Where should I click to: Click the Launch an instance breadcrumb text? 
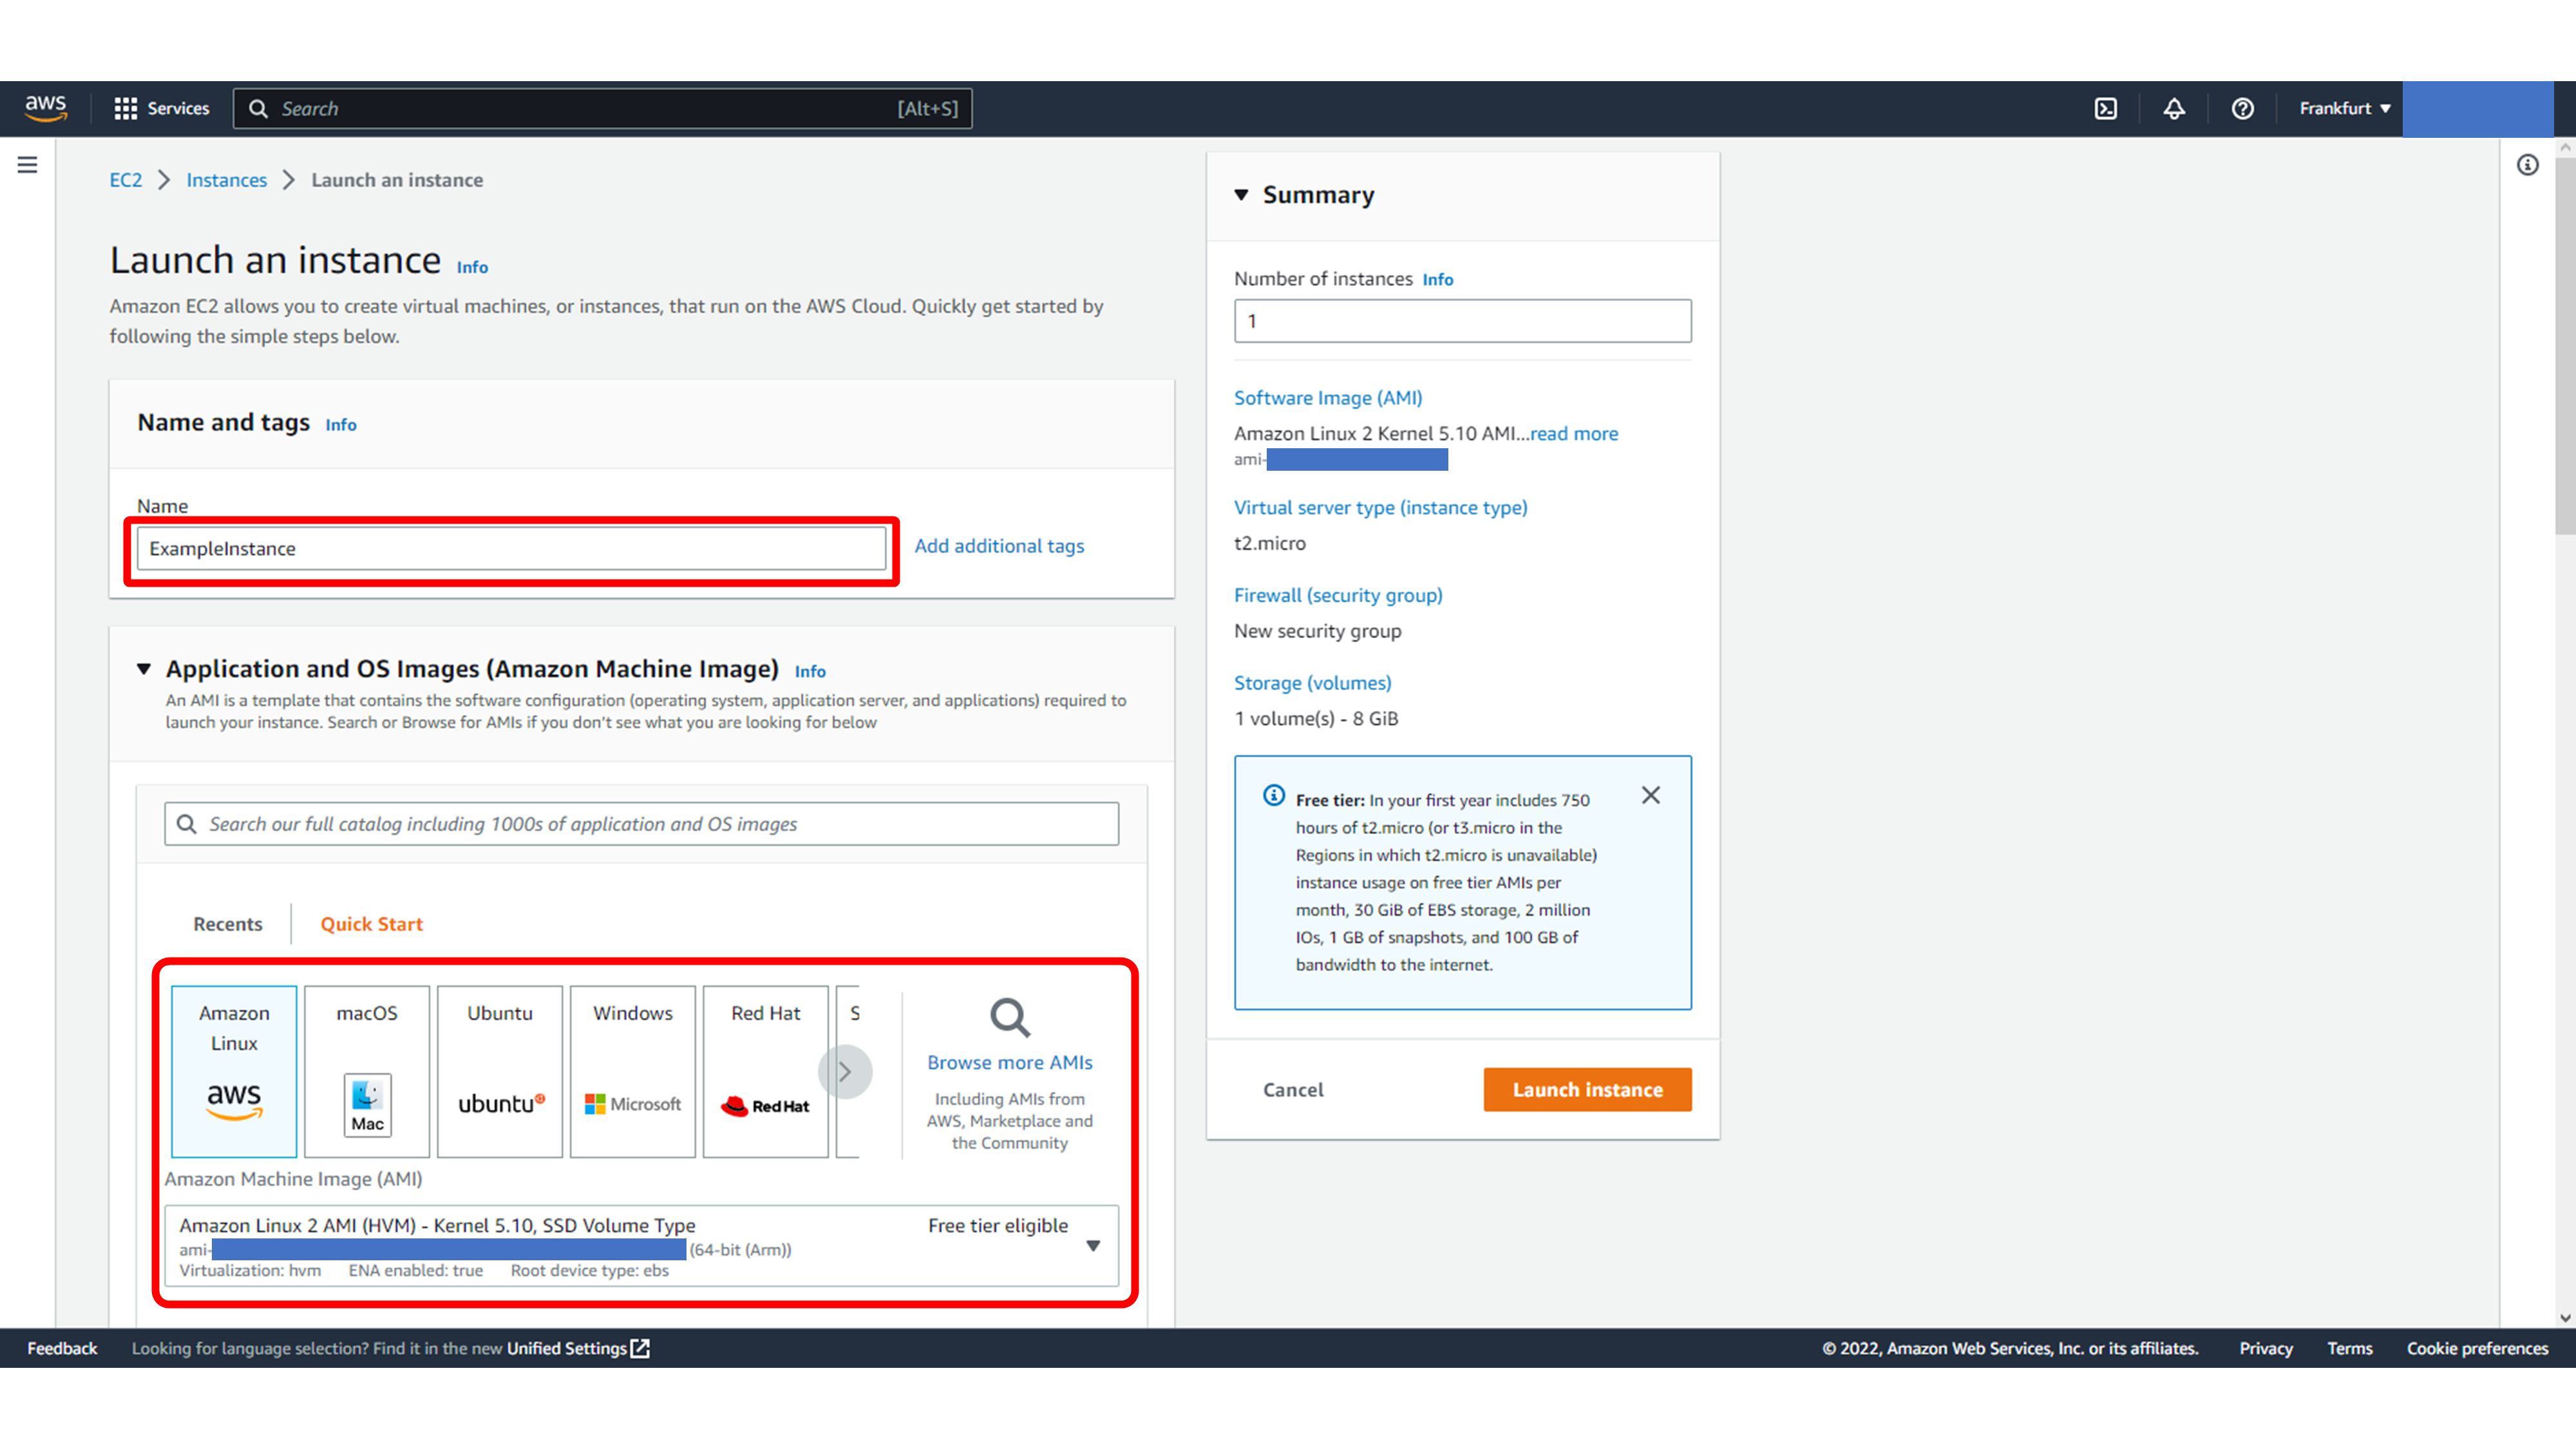click(x=397, y=180)
